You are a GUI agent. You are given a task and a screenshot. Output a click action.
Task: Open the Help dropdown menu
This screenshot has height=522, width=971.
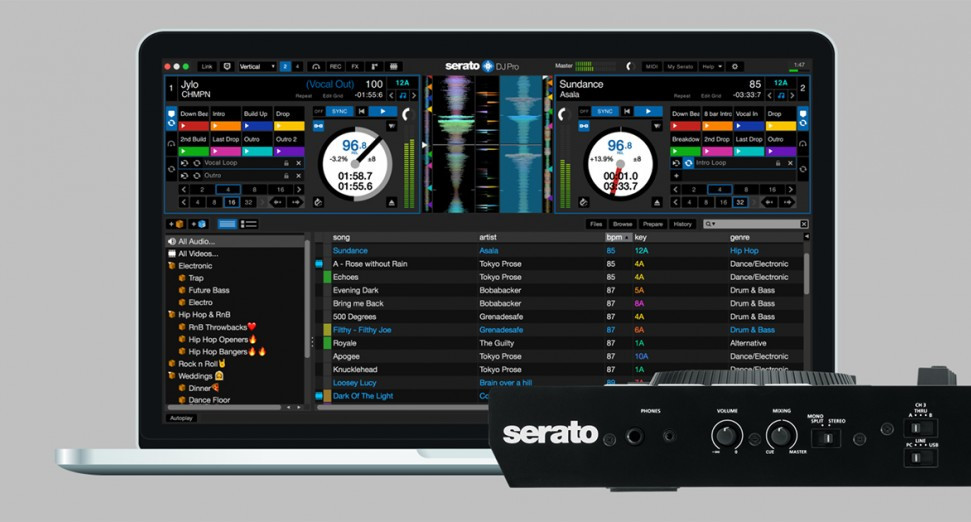(712, 66)
